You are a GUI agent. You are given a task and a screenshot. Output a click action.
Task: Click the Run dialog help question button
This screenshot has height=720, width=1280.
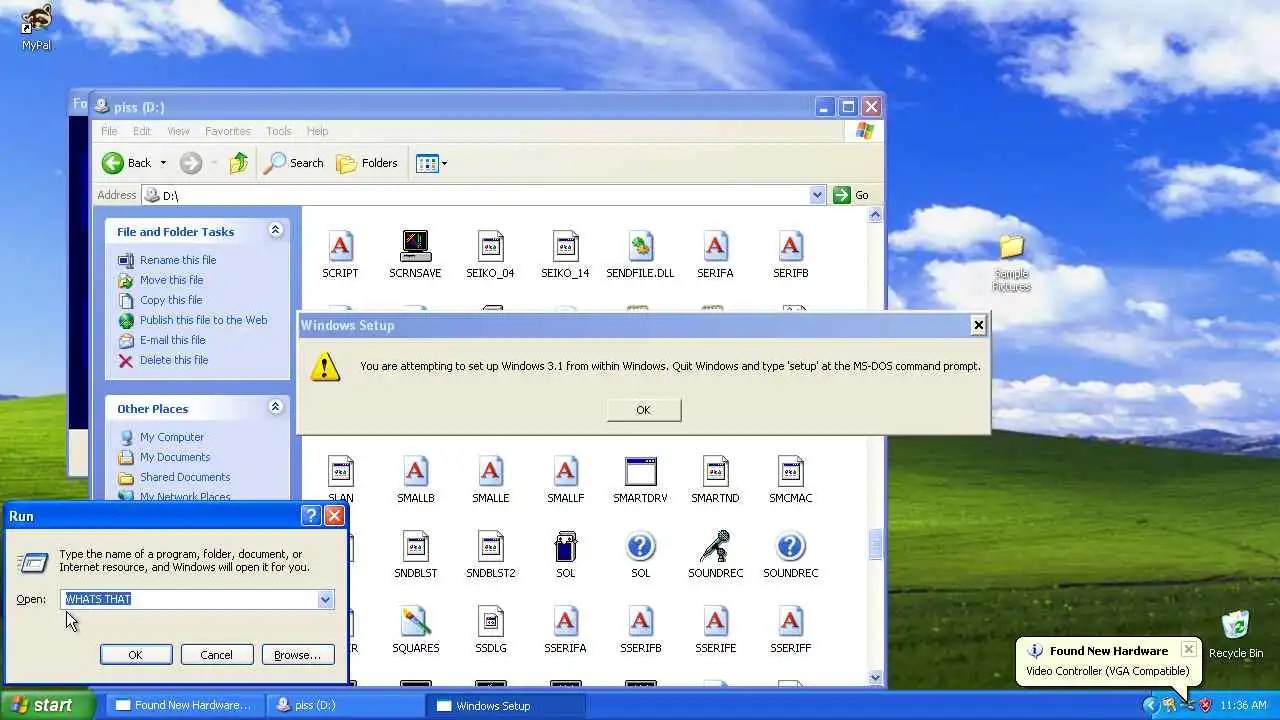point(311,516)
